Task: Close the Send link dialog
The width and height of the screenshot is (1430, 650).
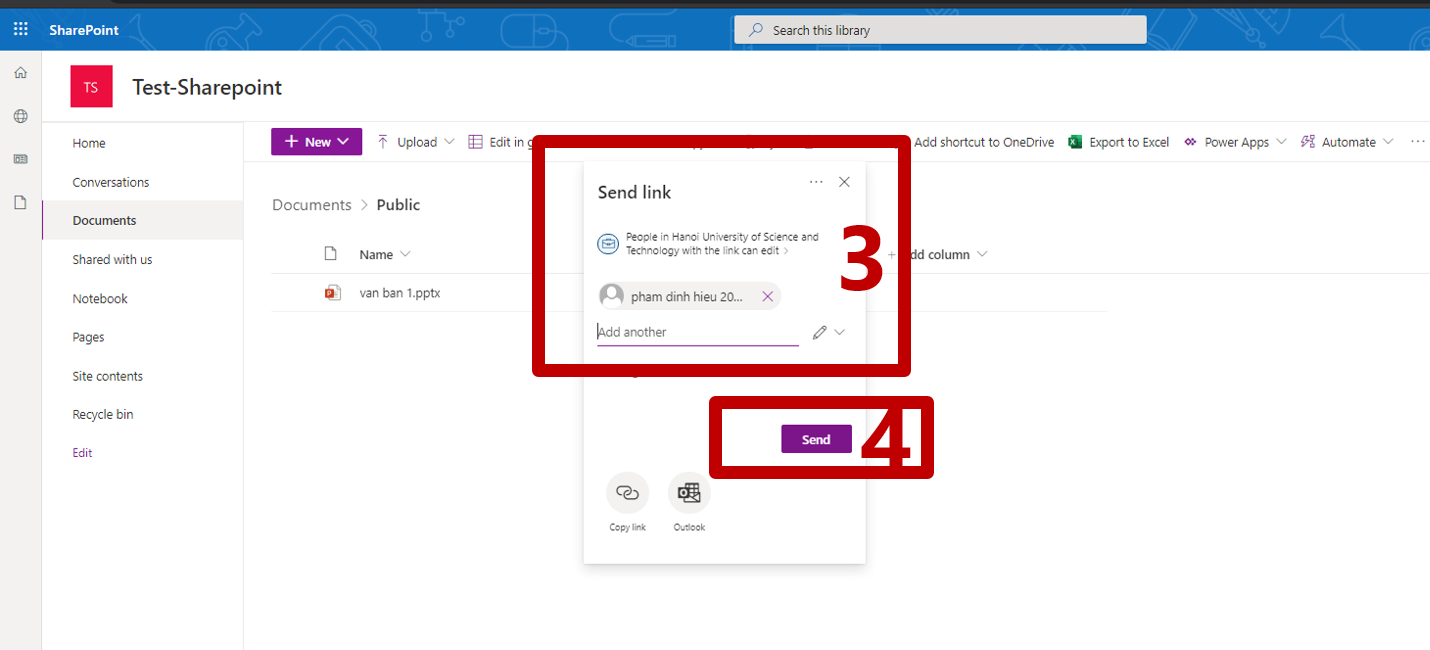Action: [844, 182]
